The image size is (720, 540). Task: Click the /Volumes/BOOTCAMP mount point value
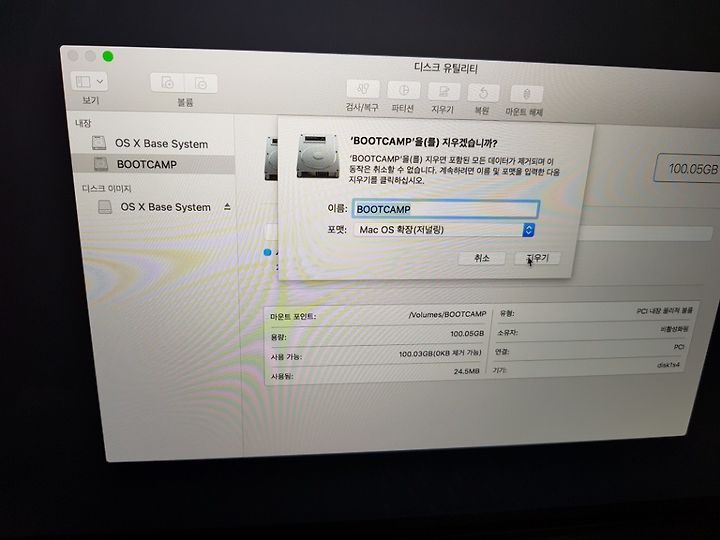click(x=447, y=315)
